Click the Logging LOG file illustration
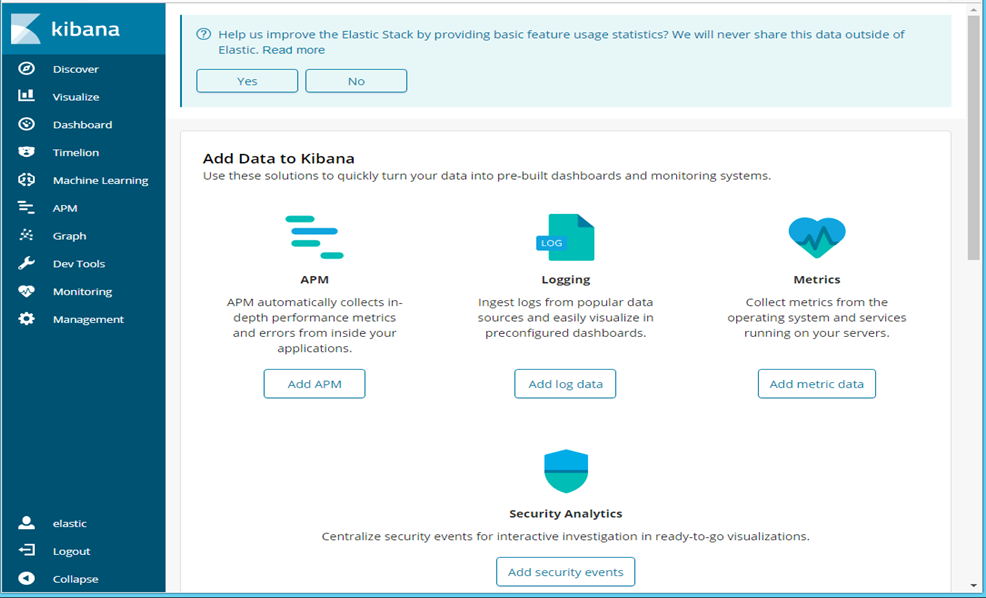This screenshot has width=986, height=598. pos(565,237)
